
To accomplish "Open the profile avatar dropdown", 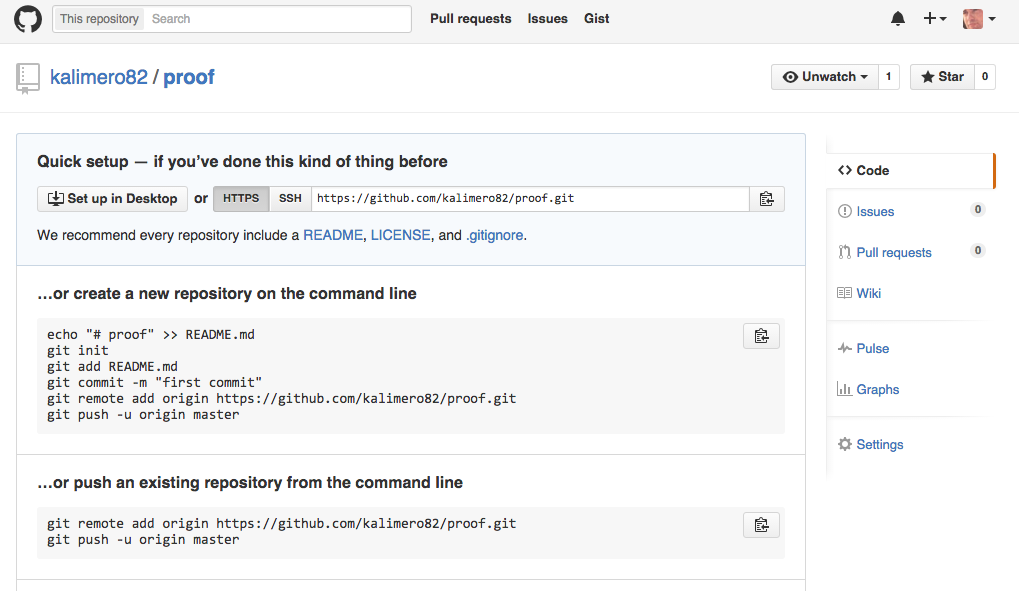I will tap(975, 18).
